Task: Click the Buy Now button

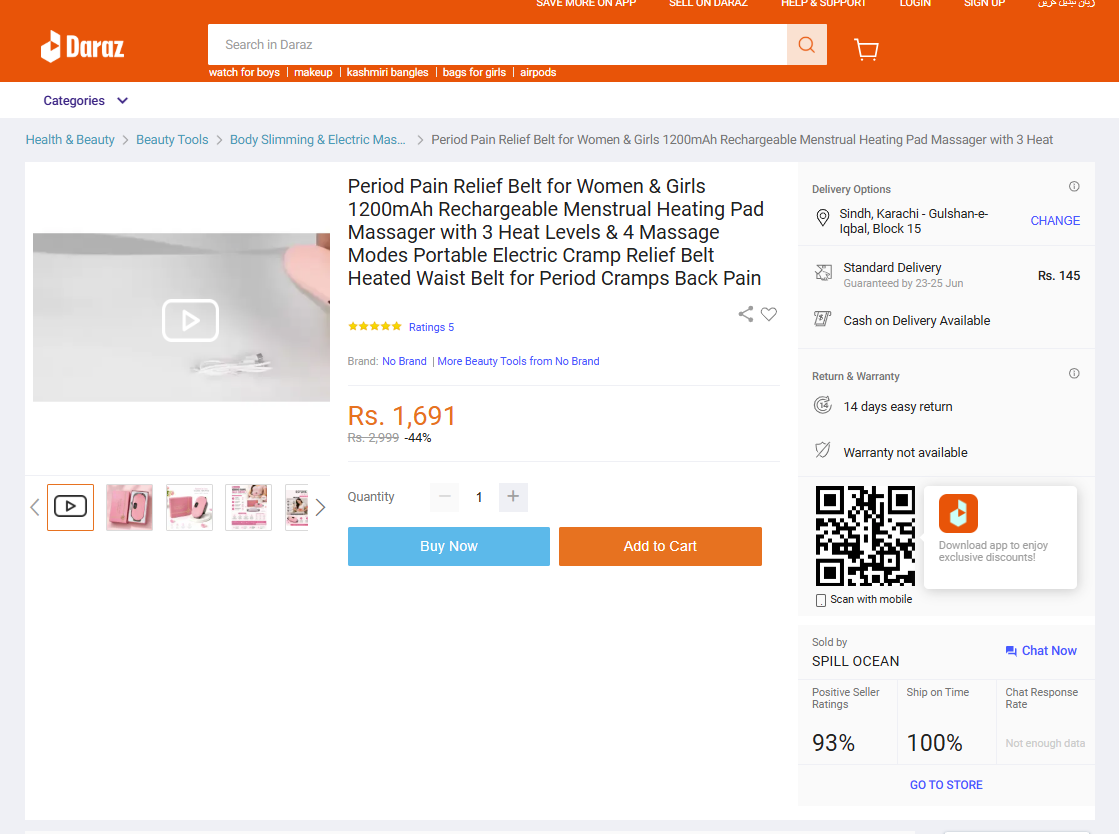Action: click(449, 546)
